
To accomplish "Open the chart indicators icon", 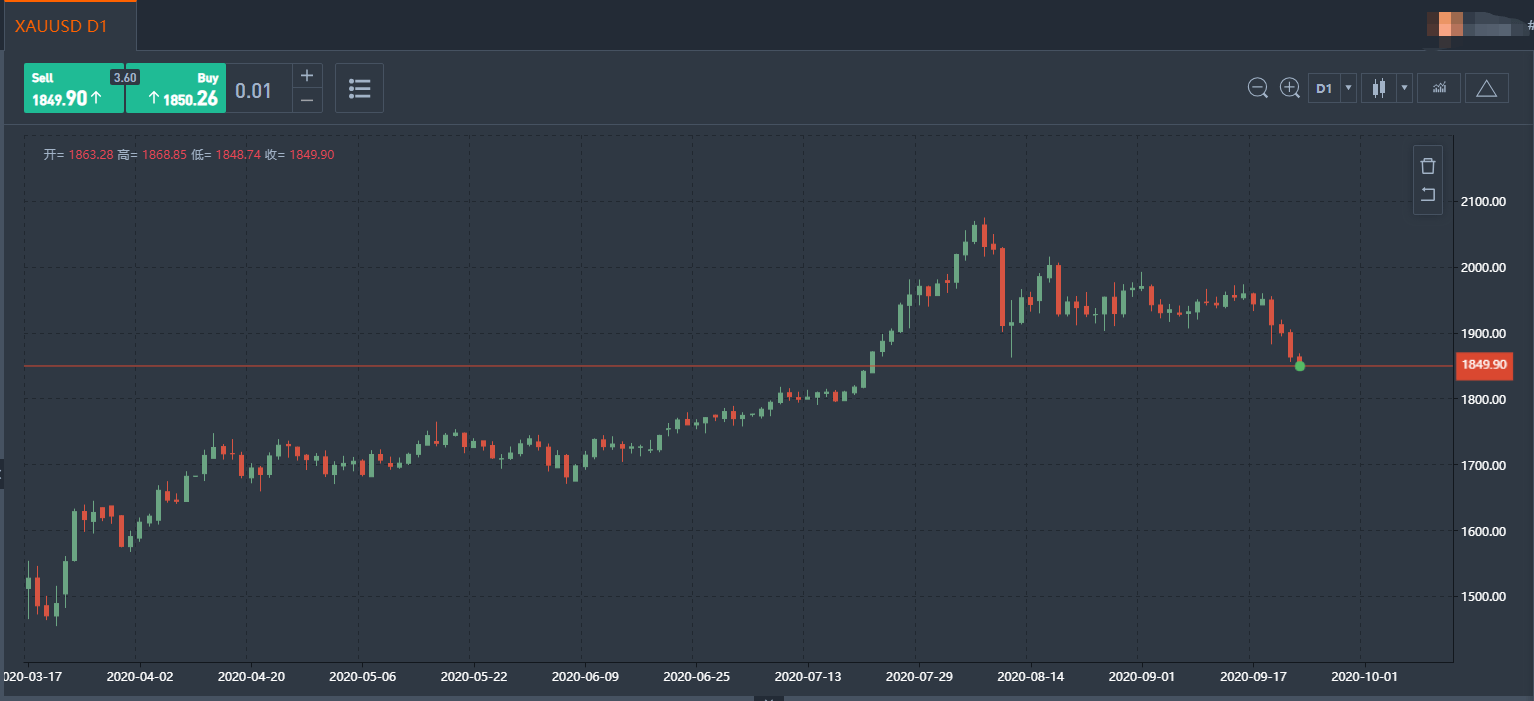I will coord(1439,88).
